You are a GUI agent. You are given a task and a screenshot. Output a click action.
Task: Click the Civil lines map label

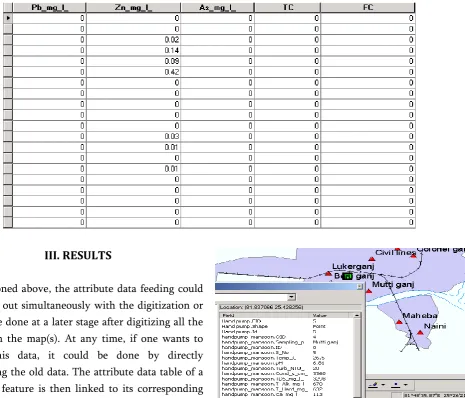[x=396, y=253]
